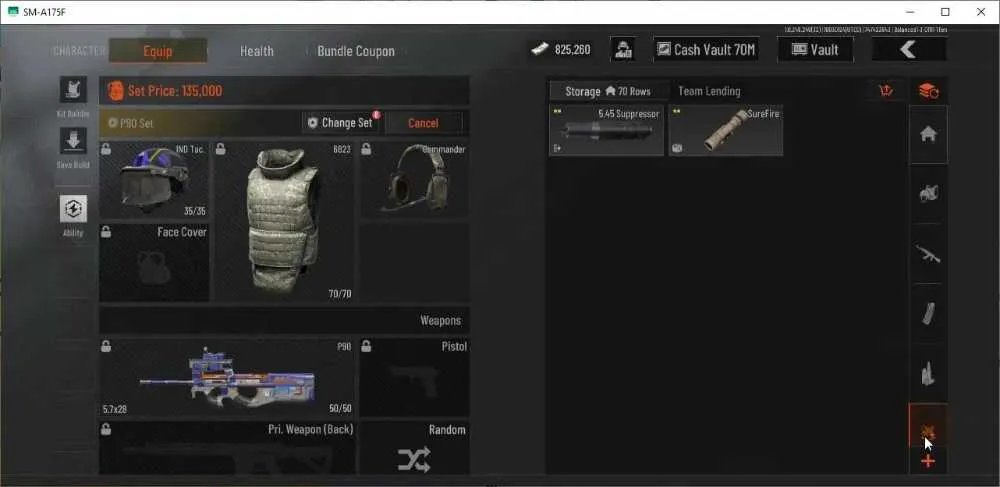This screenshot has width=1000, height=487.
Task: Click the cash bills icon next to 825,260
Action: (540, 49)
